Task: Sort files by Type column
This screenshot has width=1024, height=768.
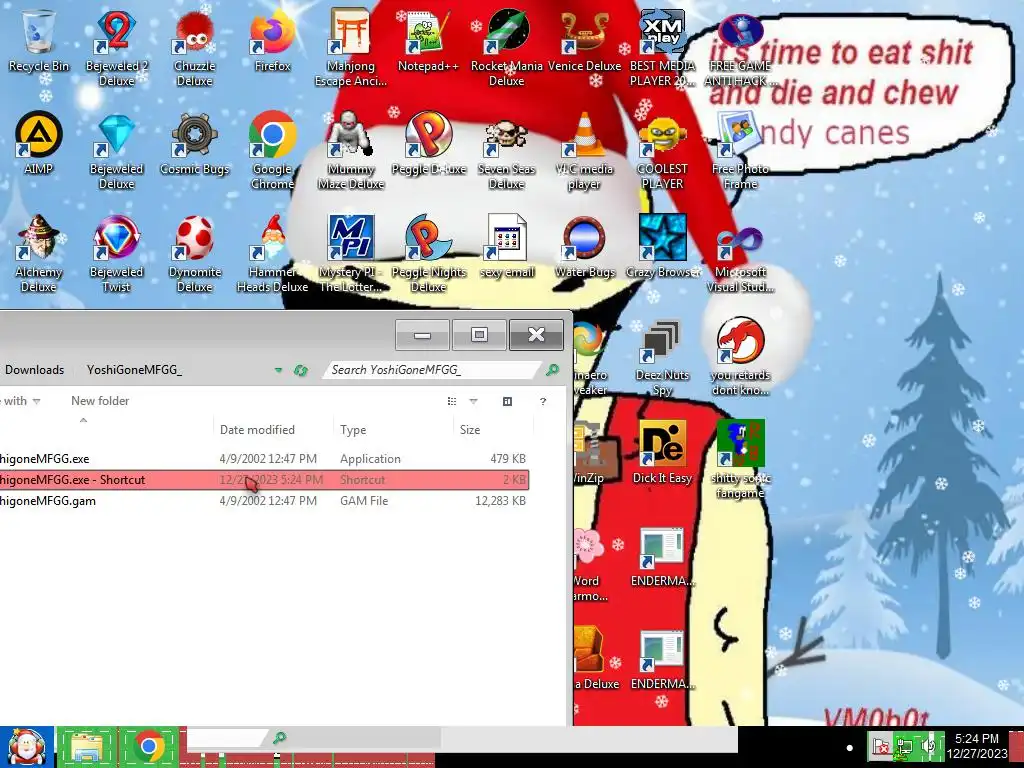Action: (x=353, y=430)
